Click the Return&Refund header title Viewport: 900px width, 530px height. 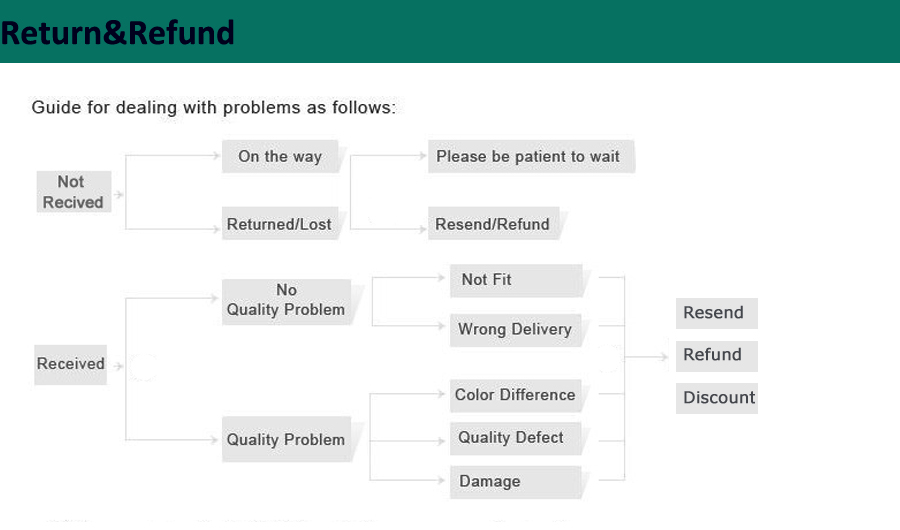118,33
